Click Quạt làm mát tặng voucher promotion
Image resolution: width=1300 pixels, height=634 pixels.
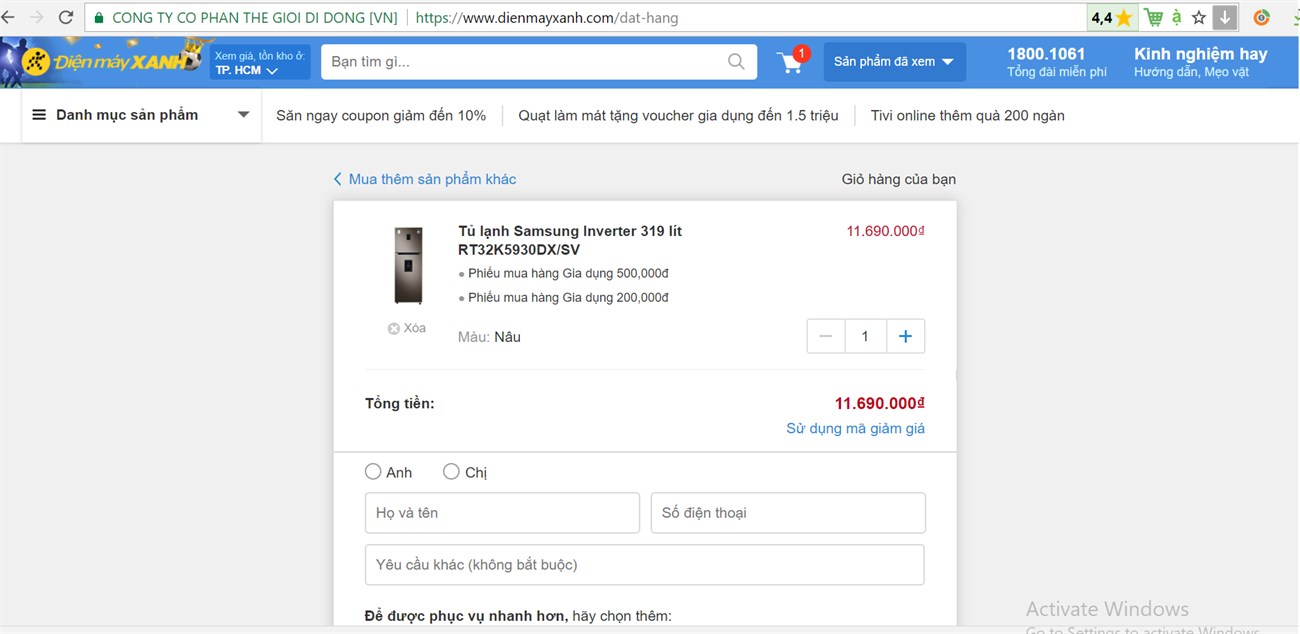click(x=678, y=115)
